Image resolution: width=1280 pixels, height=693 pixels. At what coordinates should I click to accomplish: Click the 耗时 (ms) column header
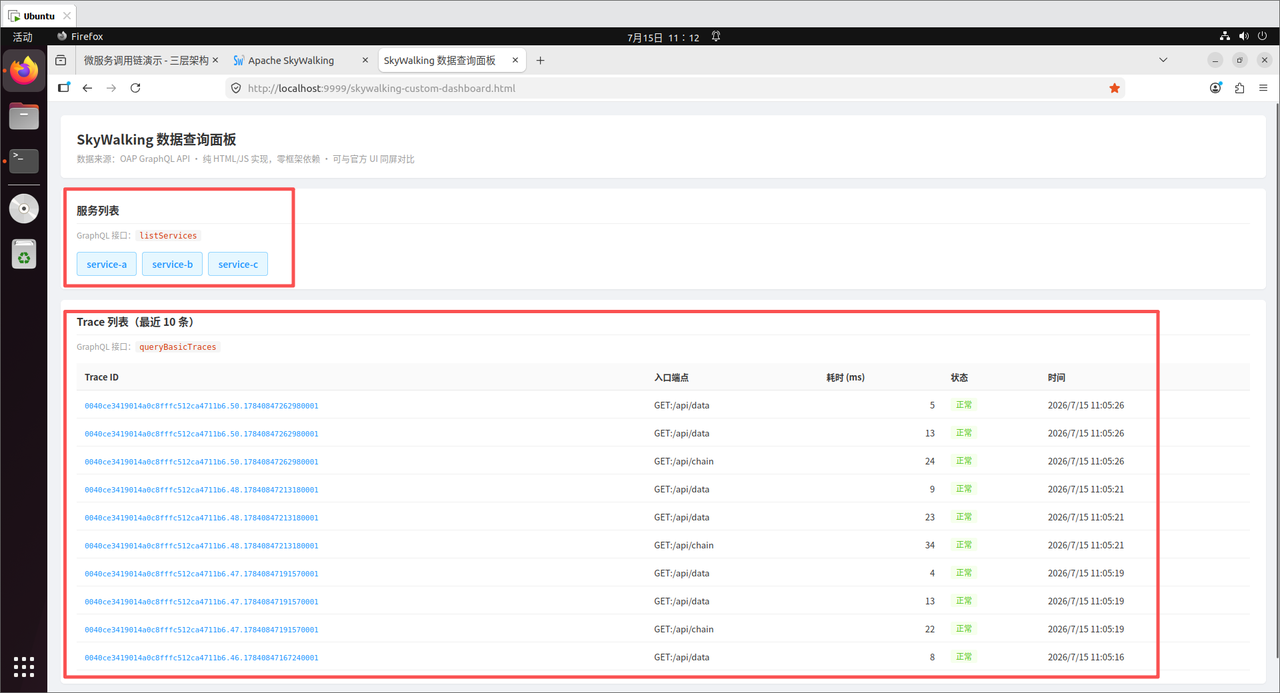845,378
